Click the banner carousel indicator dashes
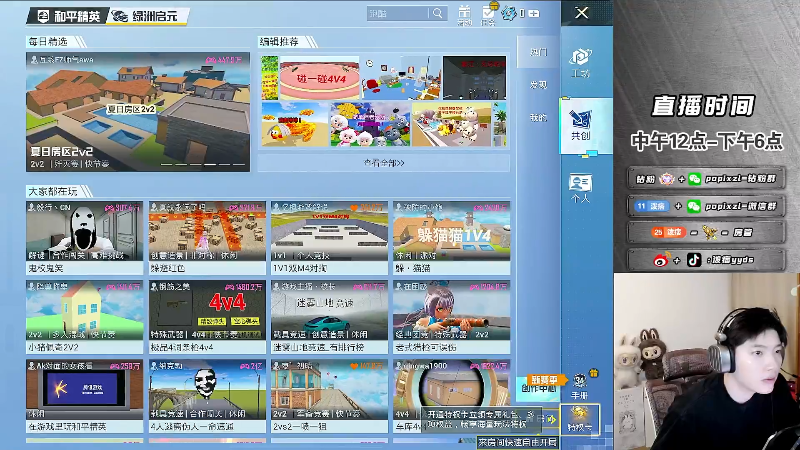This screenshot has width=800, height=450. click(203, 164)
